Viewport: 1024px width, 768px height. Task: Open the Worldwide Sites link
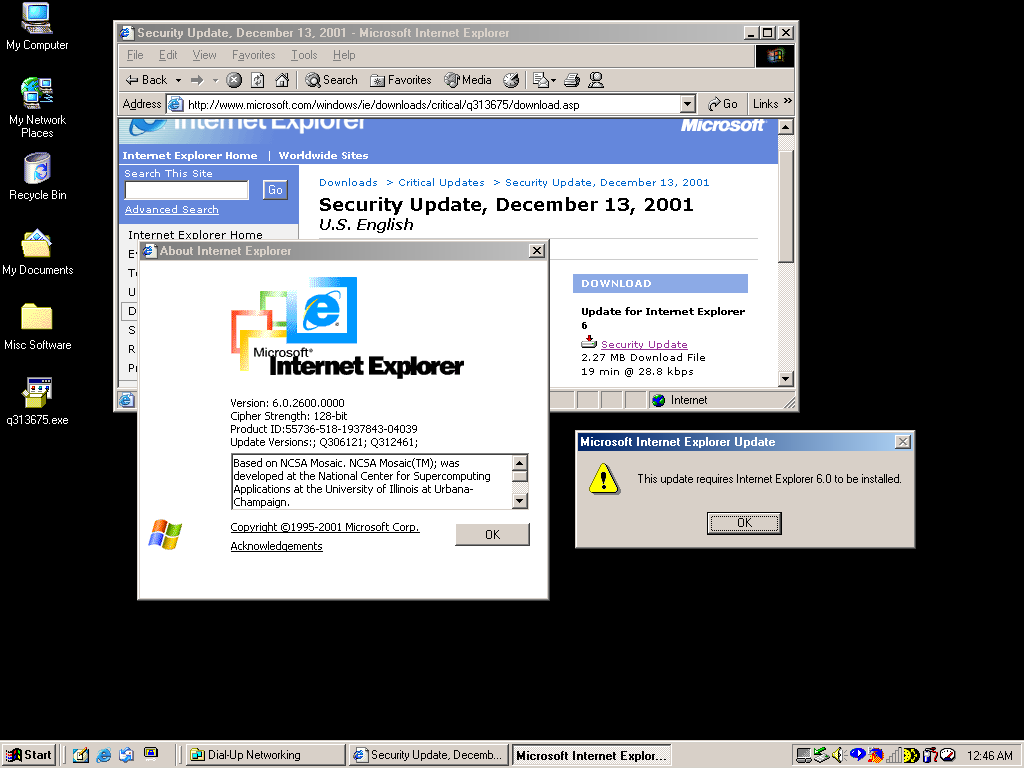click(323, 155)
